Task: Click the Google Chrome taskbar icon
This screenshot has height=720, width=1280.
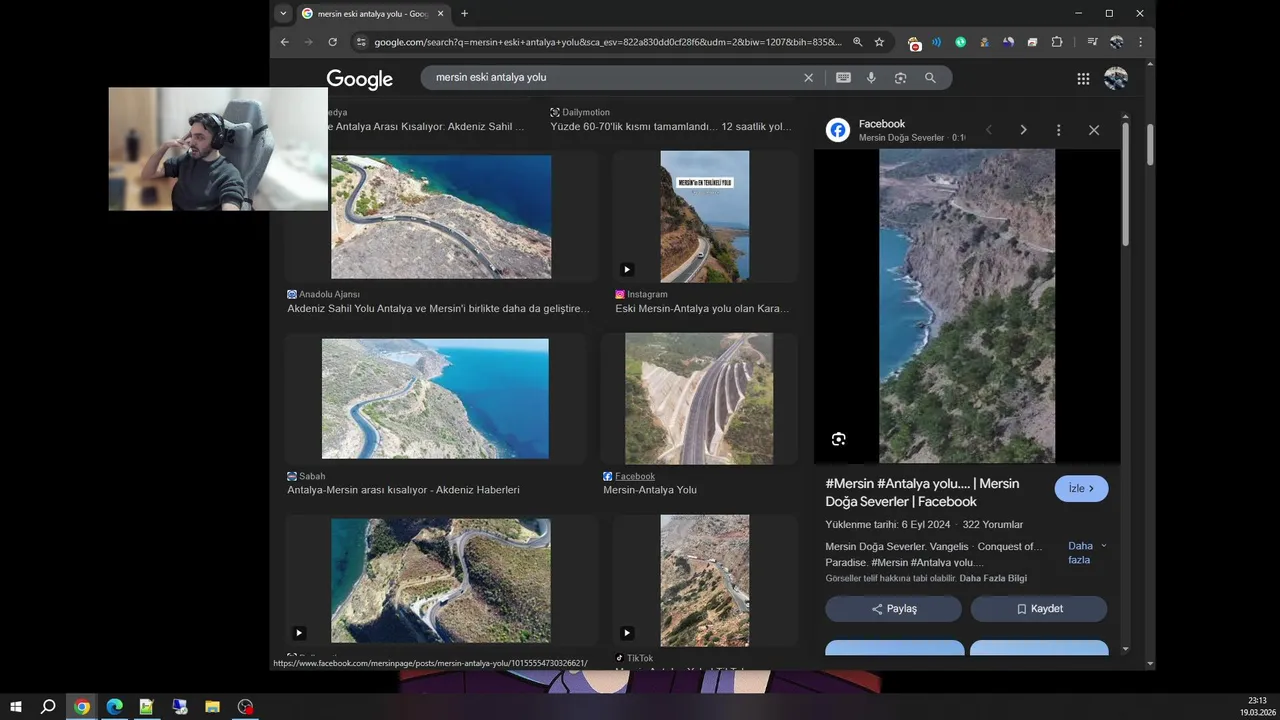Action: [82, 707]
